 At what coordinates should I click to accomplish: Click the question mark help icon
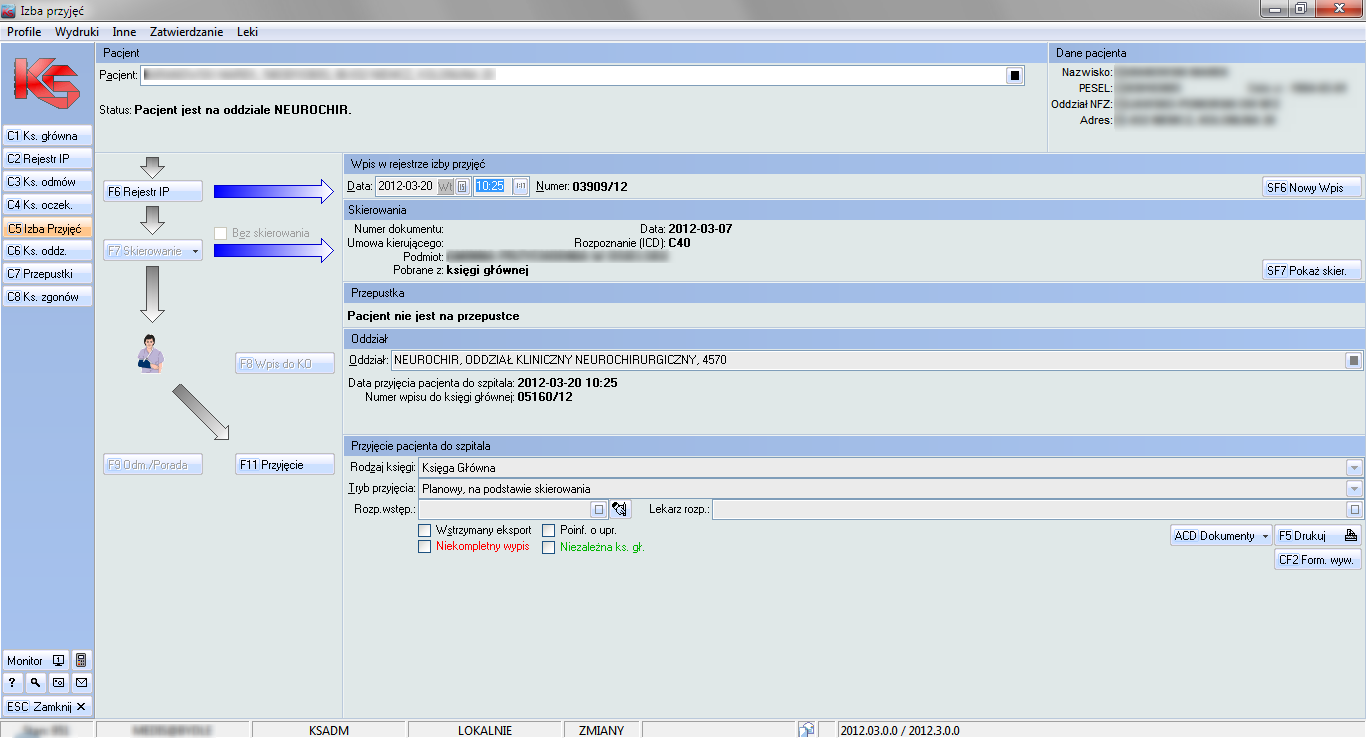12,683
